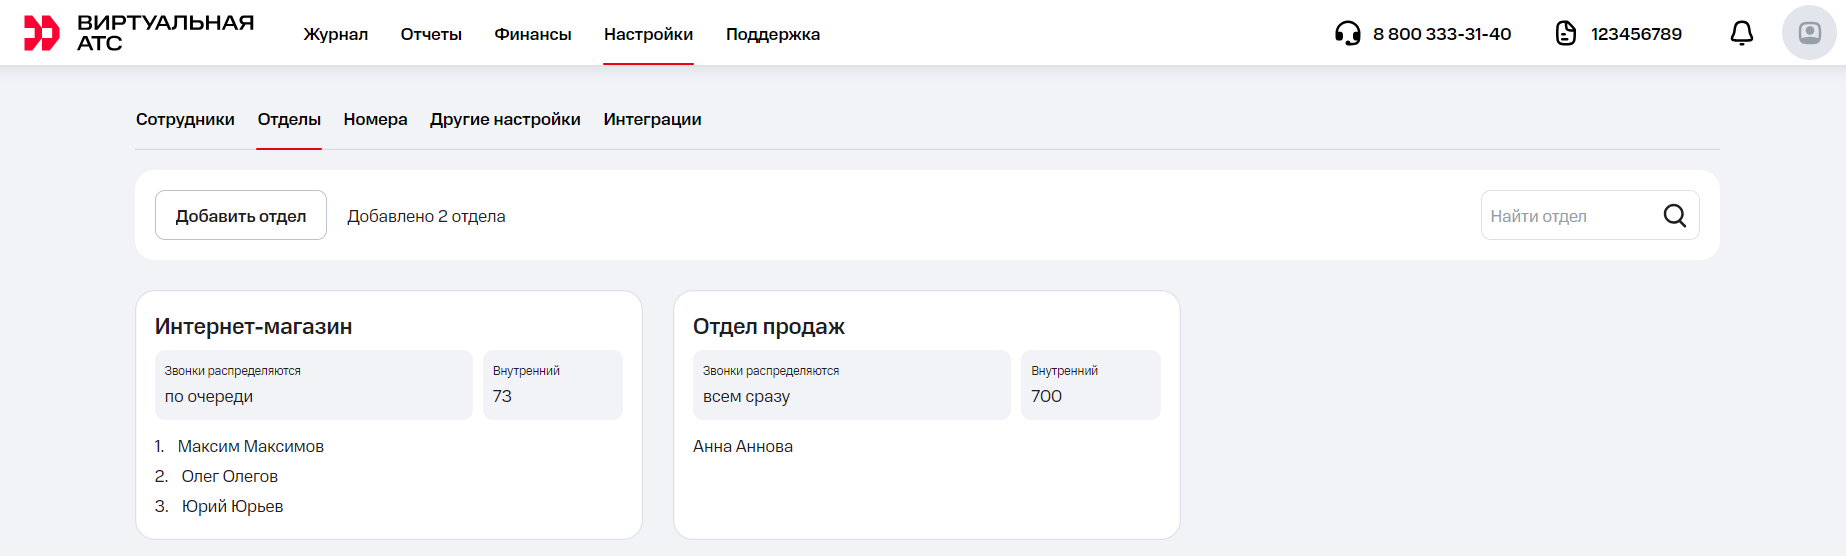
Task: Click employee Анна Аннова
Action: pos(742,447)
